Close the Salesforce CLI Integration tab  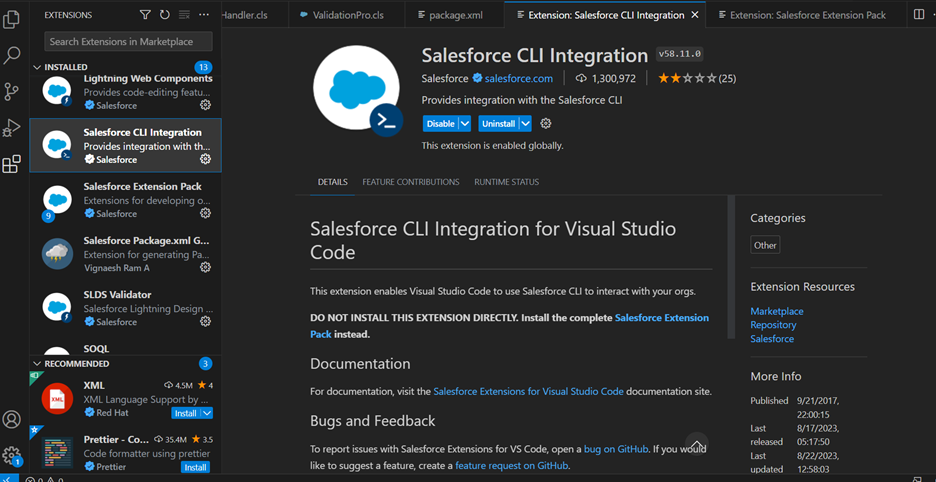pos(694,15)
